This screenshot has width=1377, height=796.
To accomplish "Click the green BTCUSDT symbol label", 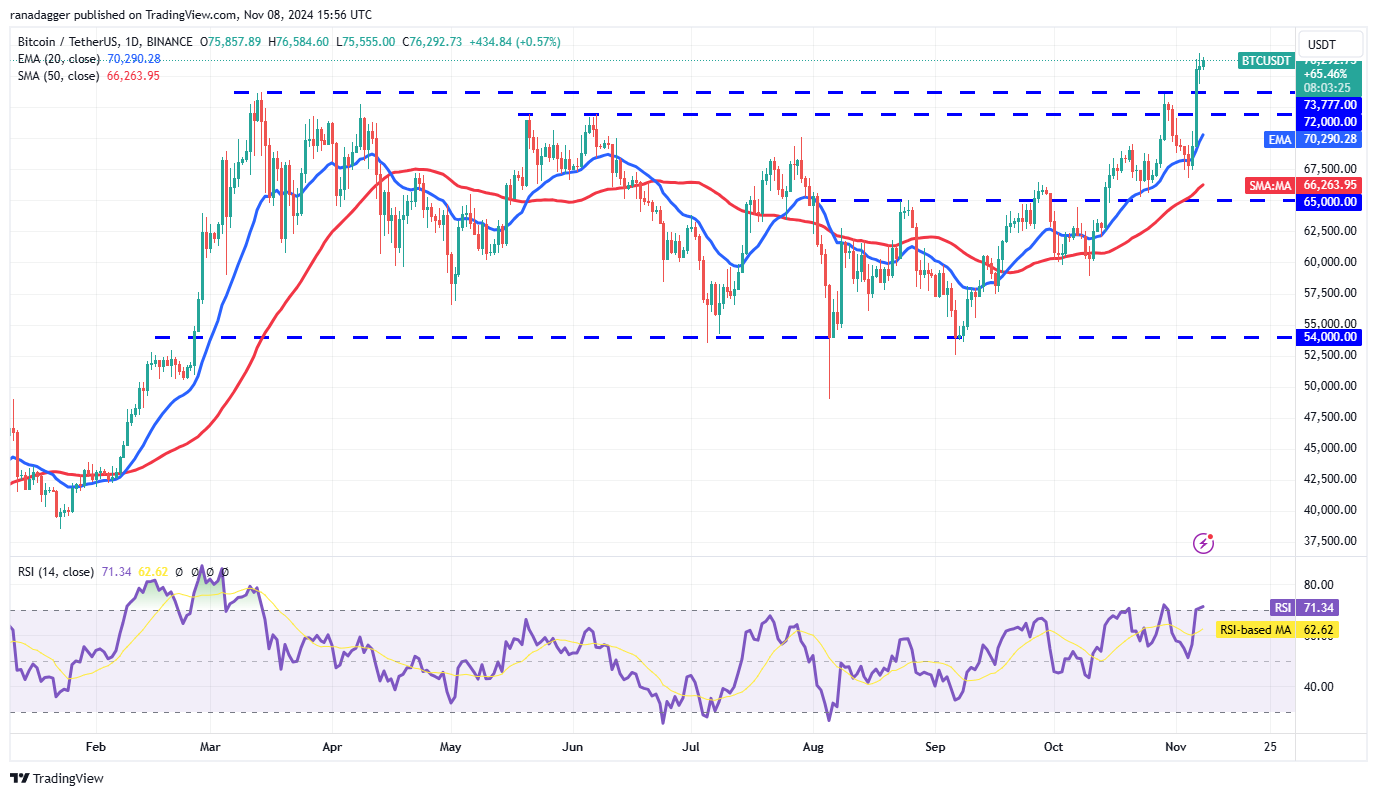I will (x=1265, y=60).
